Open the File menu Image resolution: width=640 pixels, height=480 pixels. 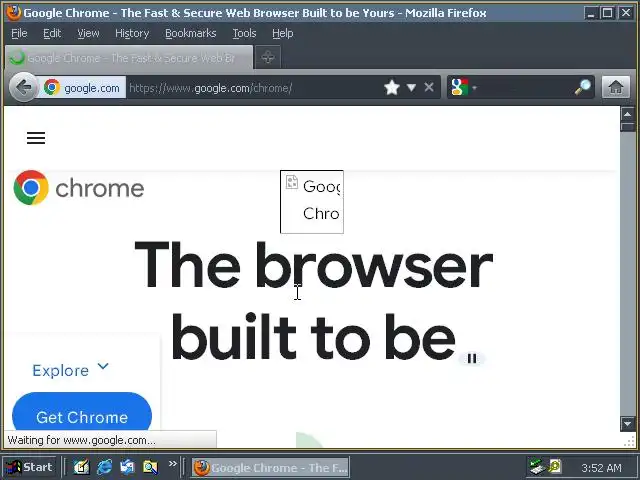[19, 33]
